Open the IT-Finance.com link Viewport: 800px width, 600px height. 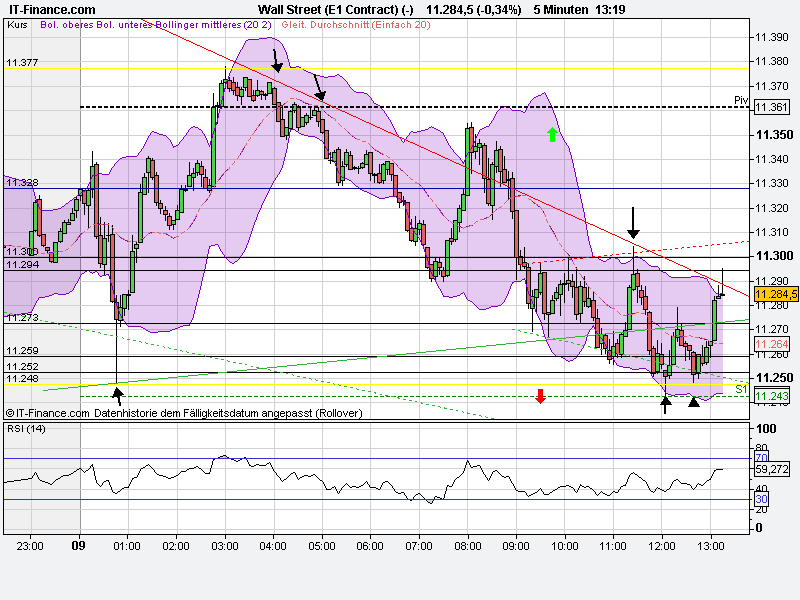[x=50, y=9]
